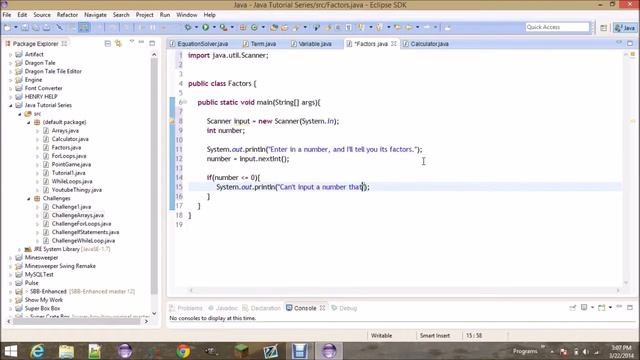The width and height of the screenshot is (640, 360).
Task: Switch to Calculator.java editor tab
Action: (x=426, y=44)
